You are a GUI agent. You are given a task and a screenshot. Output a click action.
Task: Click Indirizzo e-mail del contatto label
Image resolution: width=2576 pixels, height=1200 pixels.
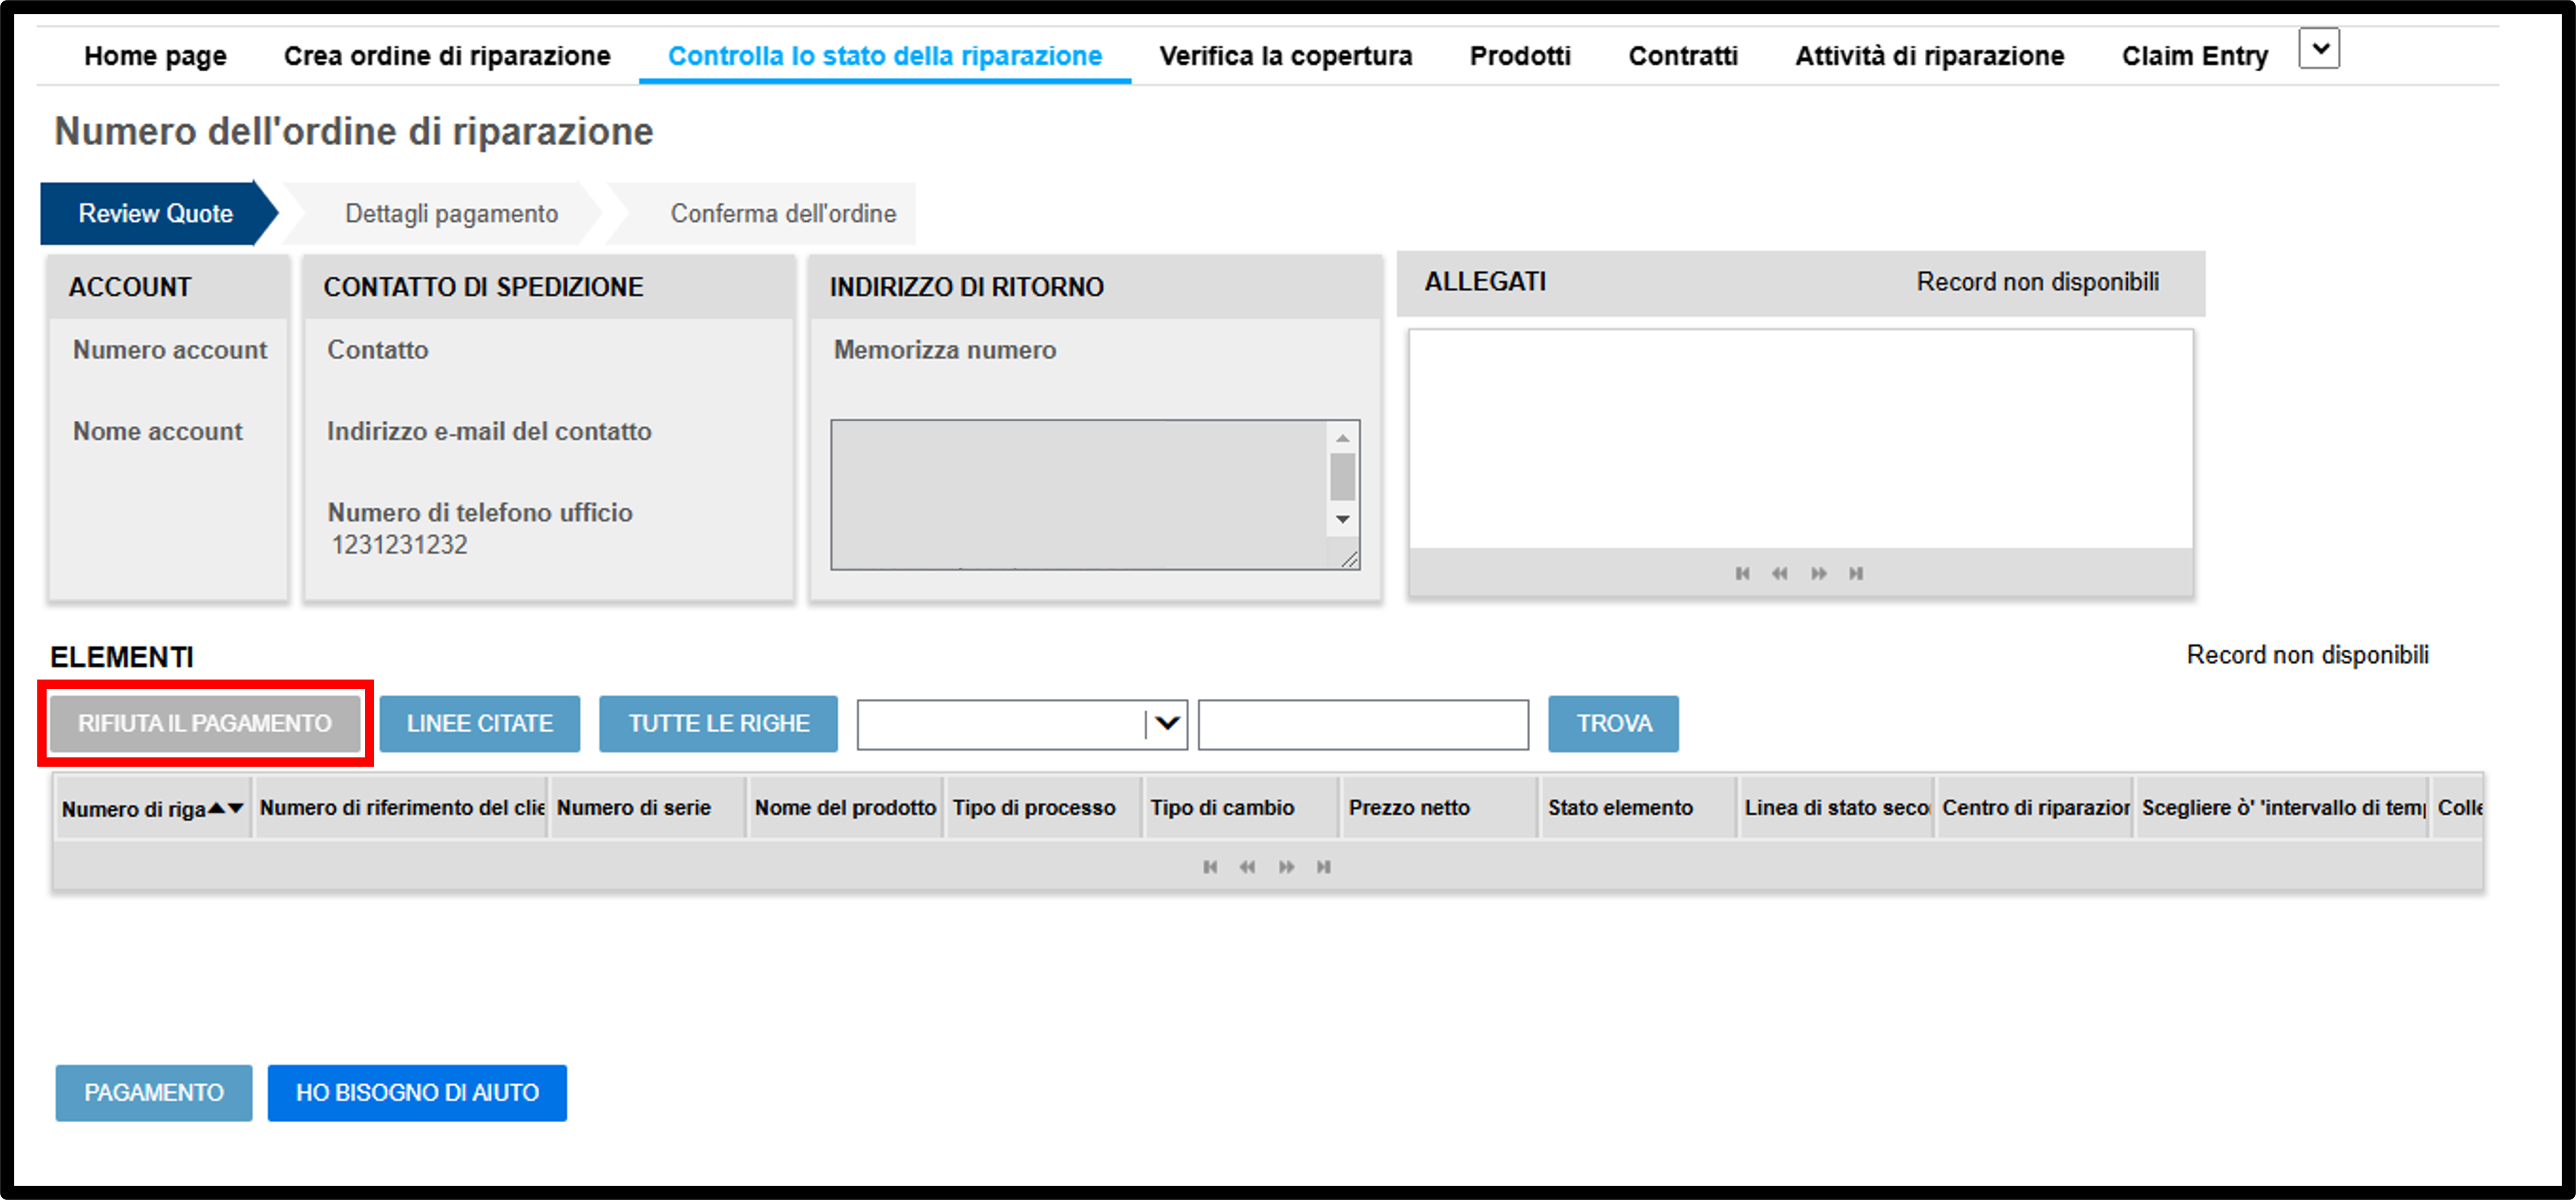(x=489, y=431)
